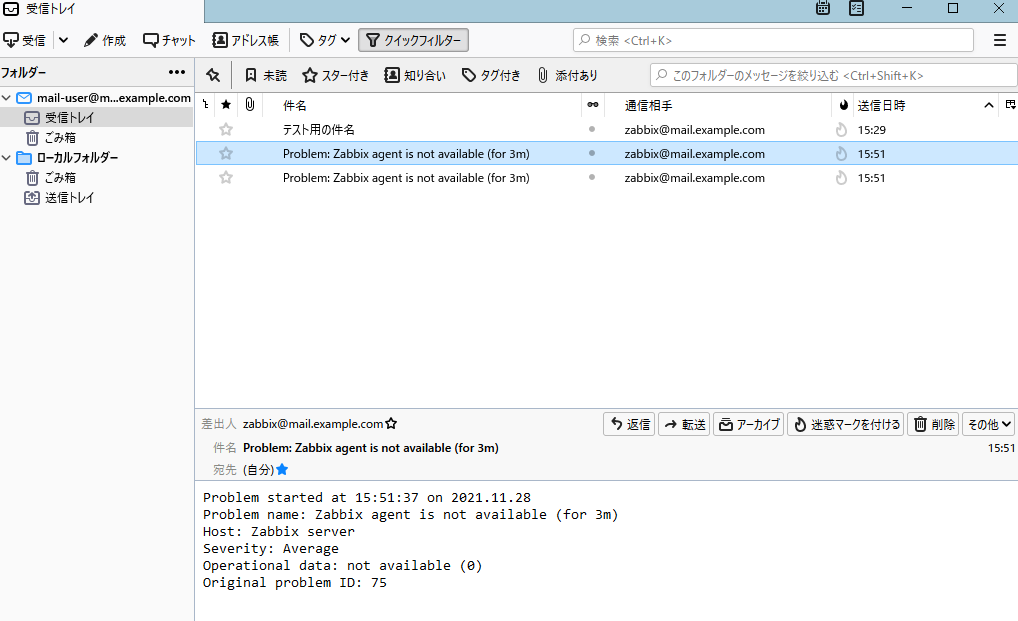The height and width of the screenshot is (621, 1018).
Task: Open the その他 dropdown in message header
Action: tap(988, 423)
